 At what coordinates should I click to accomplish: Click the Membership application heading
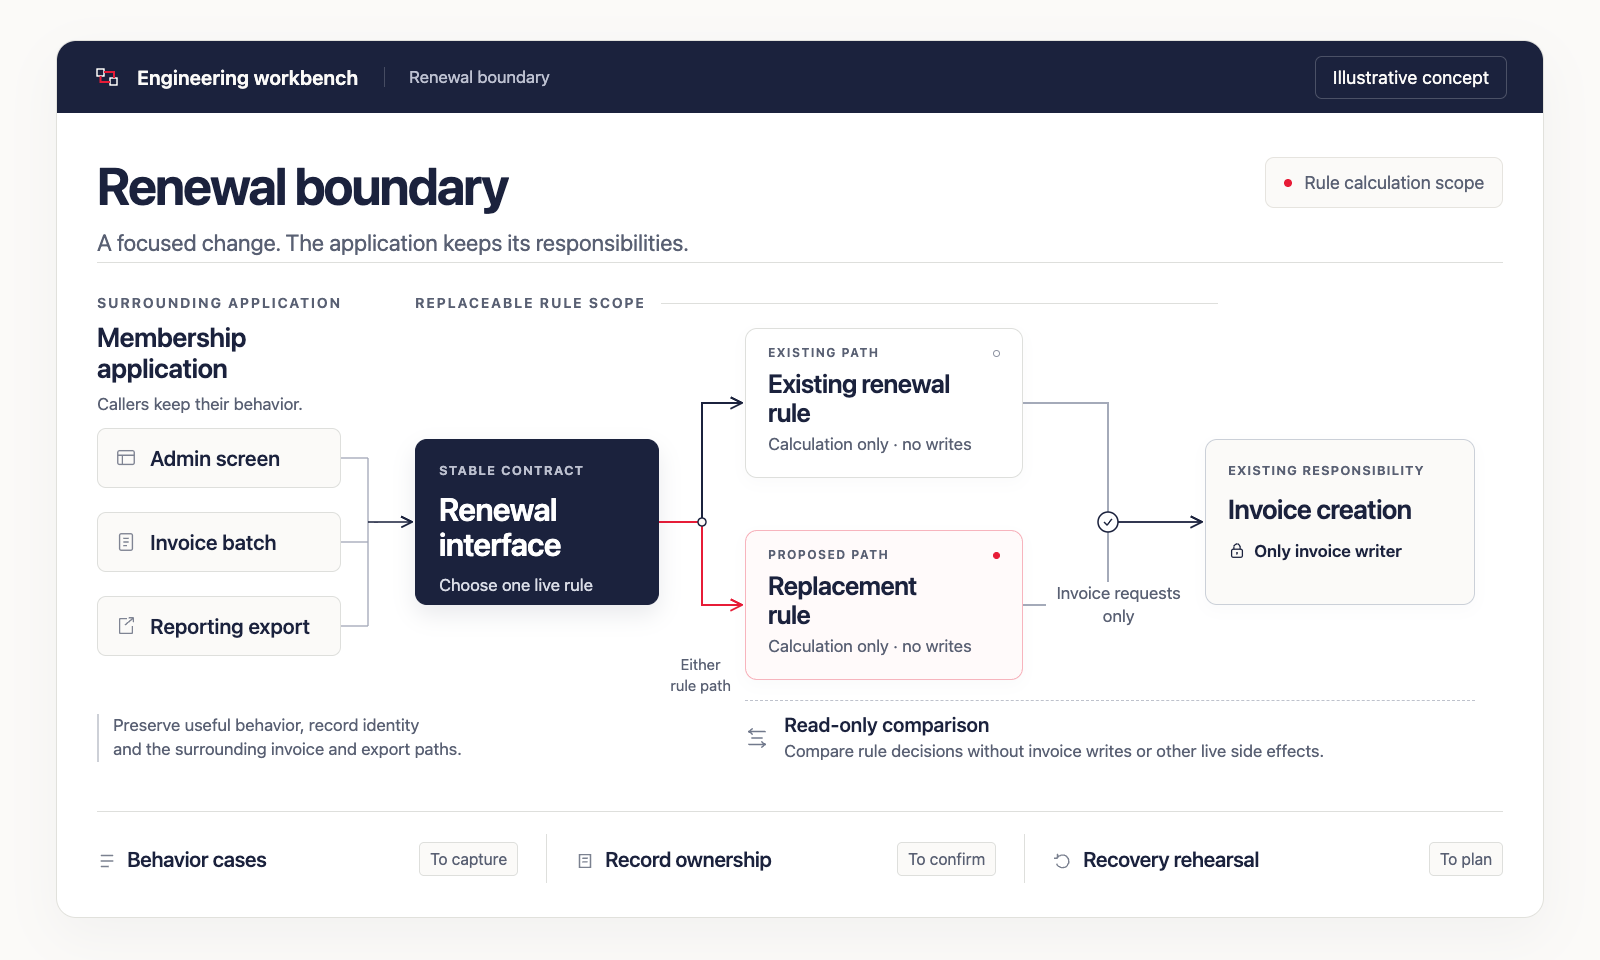[x=171, y=353]
